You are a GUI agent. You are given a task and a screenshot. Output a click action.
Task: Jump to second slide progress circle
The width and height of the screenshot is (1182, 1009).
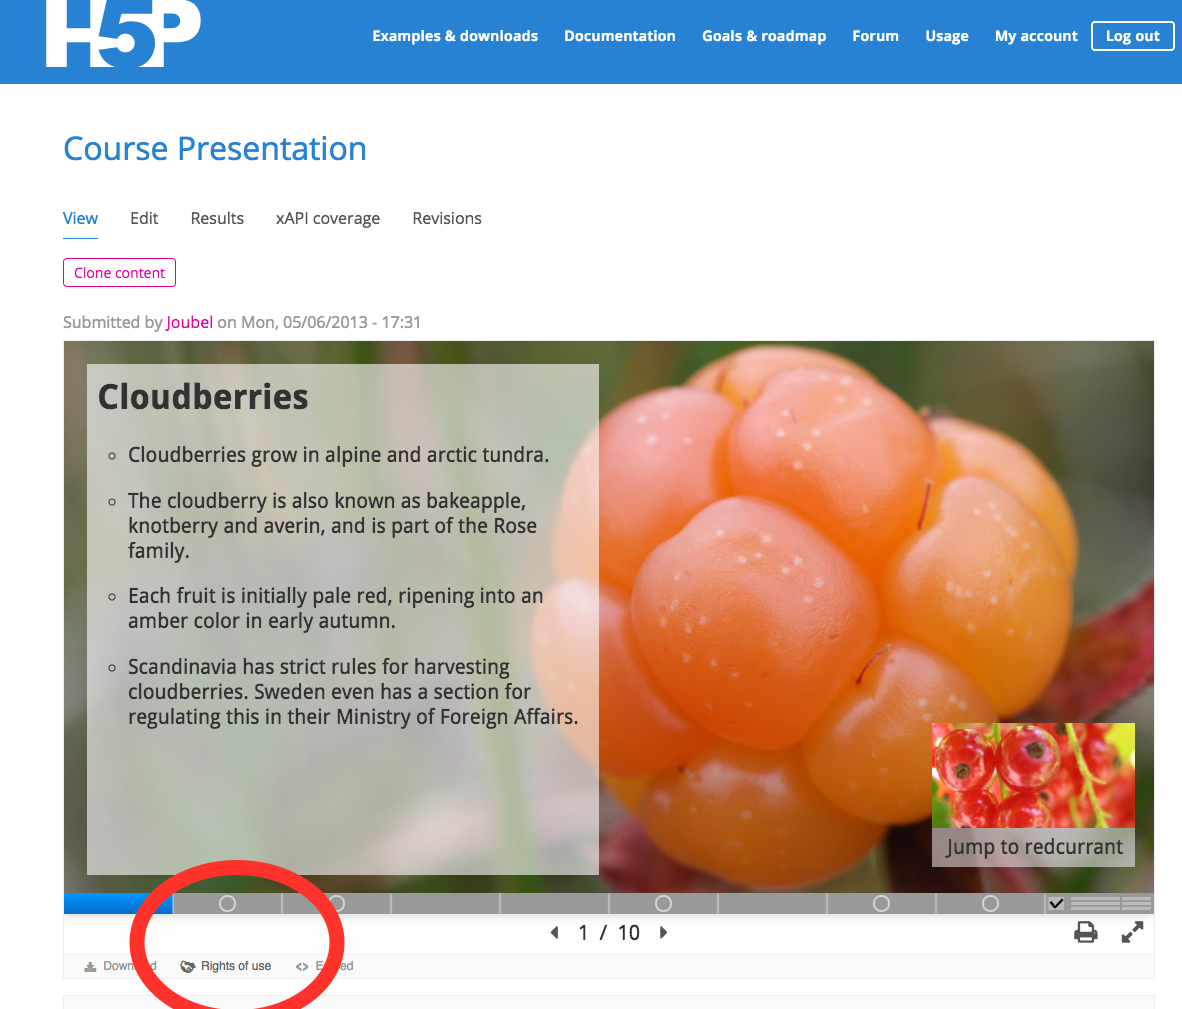coord(227,904)
